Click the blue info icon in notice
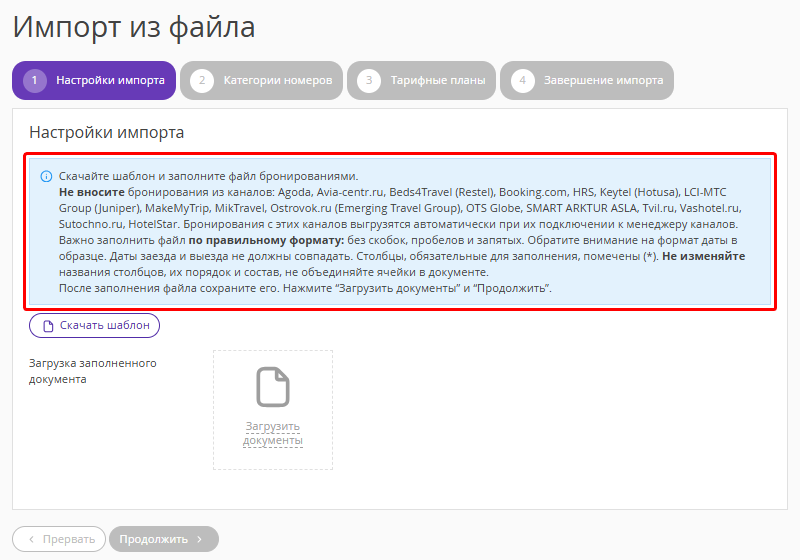 point(46,176)
